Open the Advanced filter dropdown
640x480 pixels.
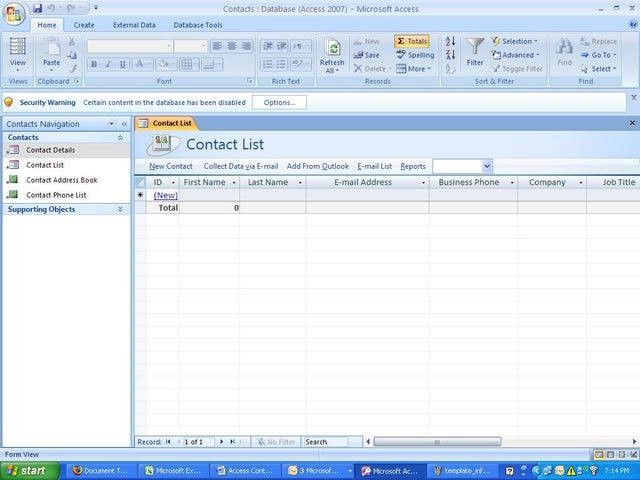pos(516,55)
